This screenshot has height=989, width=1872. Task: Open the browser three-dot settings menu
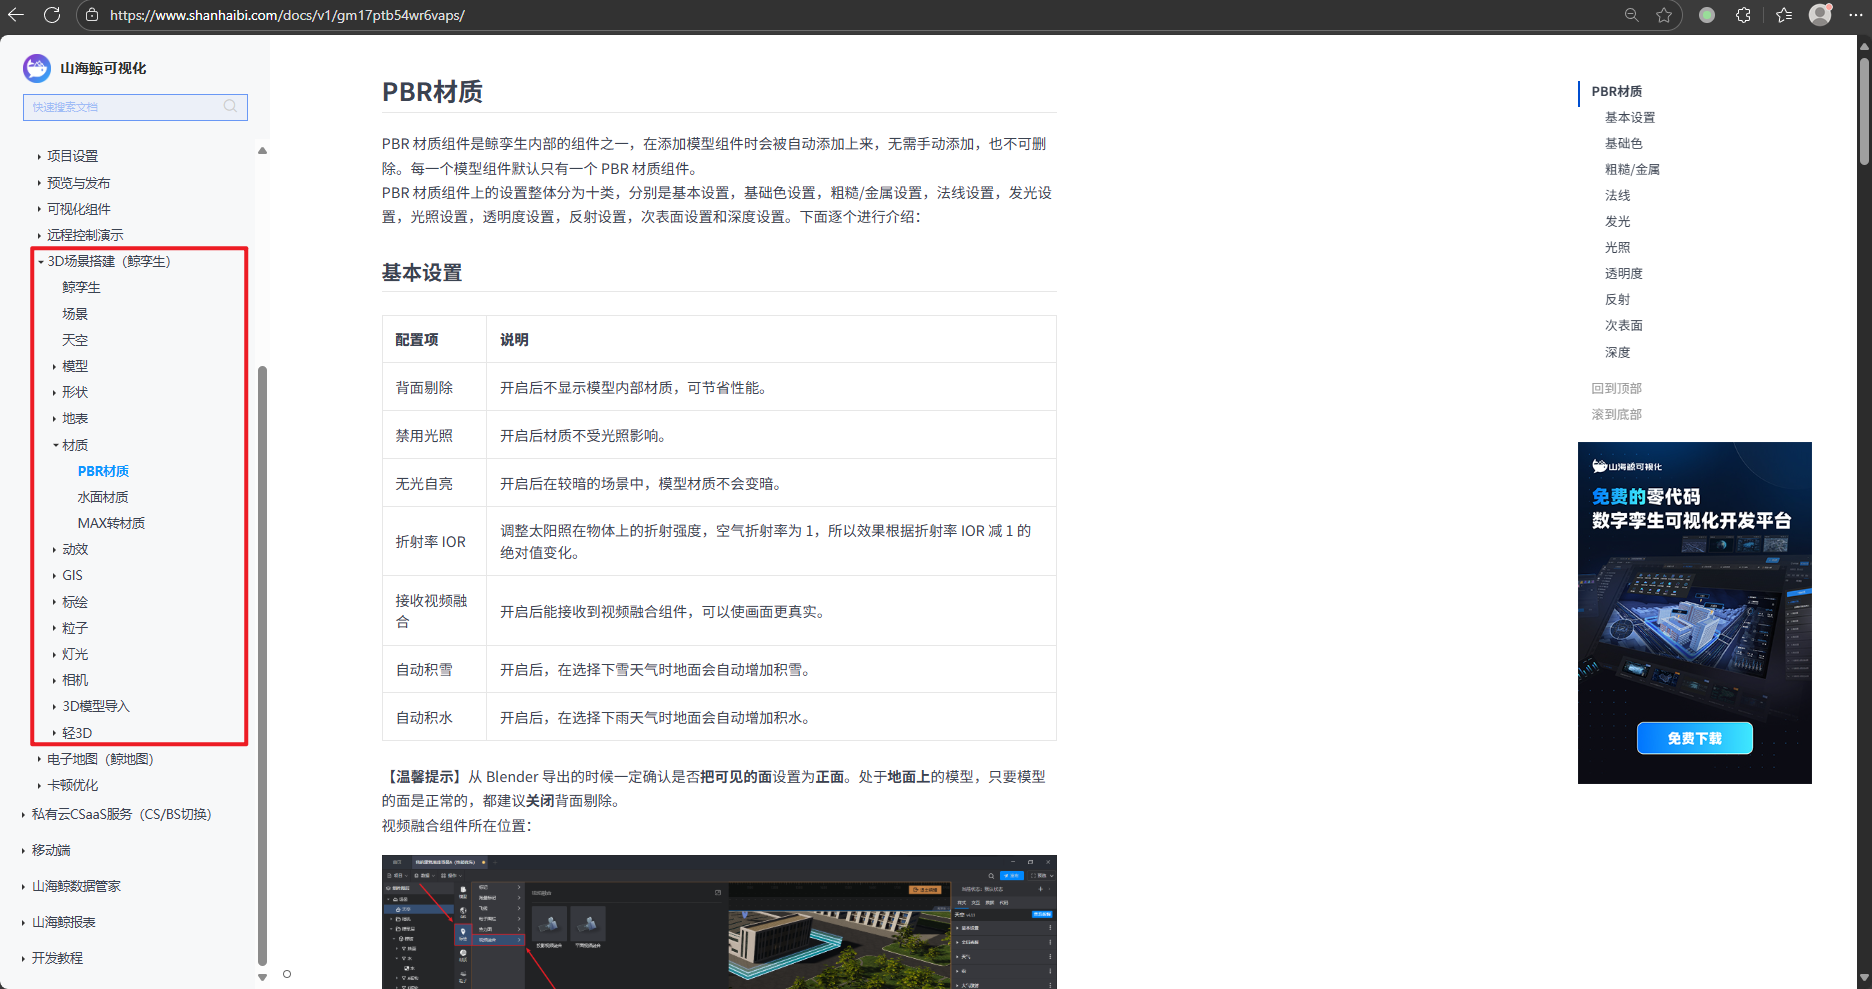coord(1856,15)
